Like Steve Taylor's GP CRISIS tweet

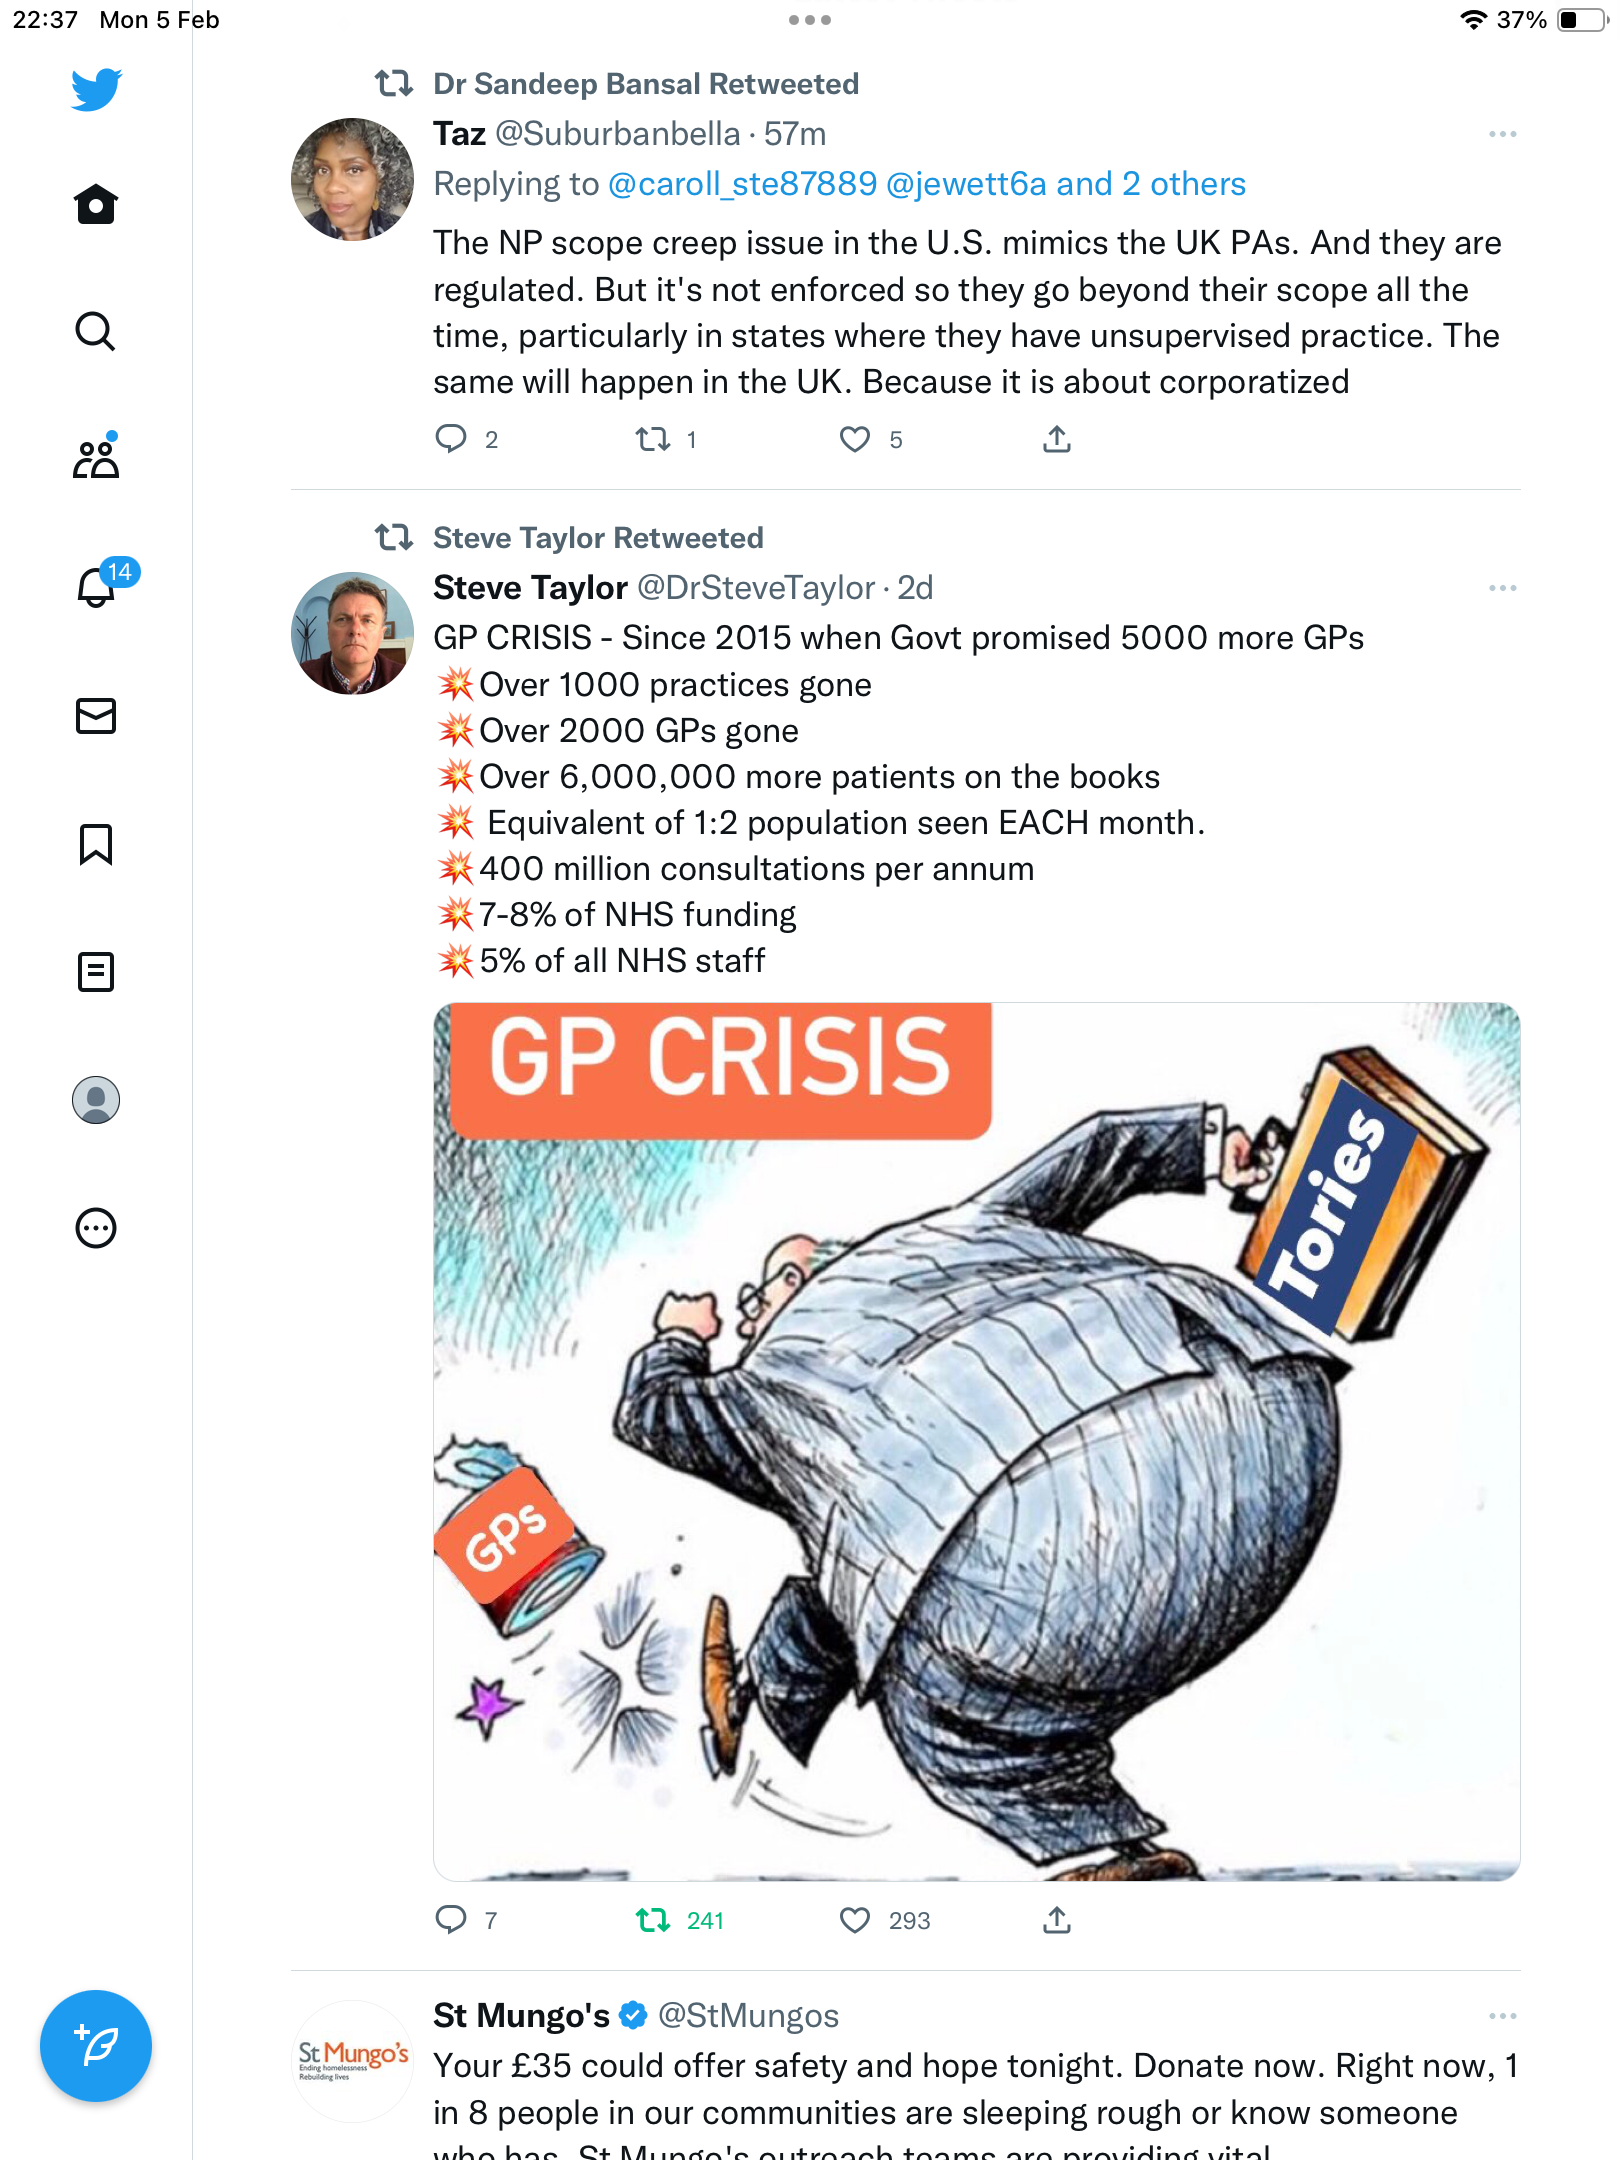[x=855, y=1920]
